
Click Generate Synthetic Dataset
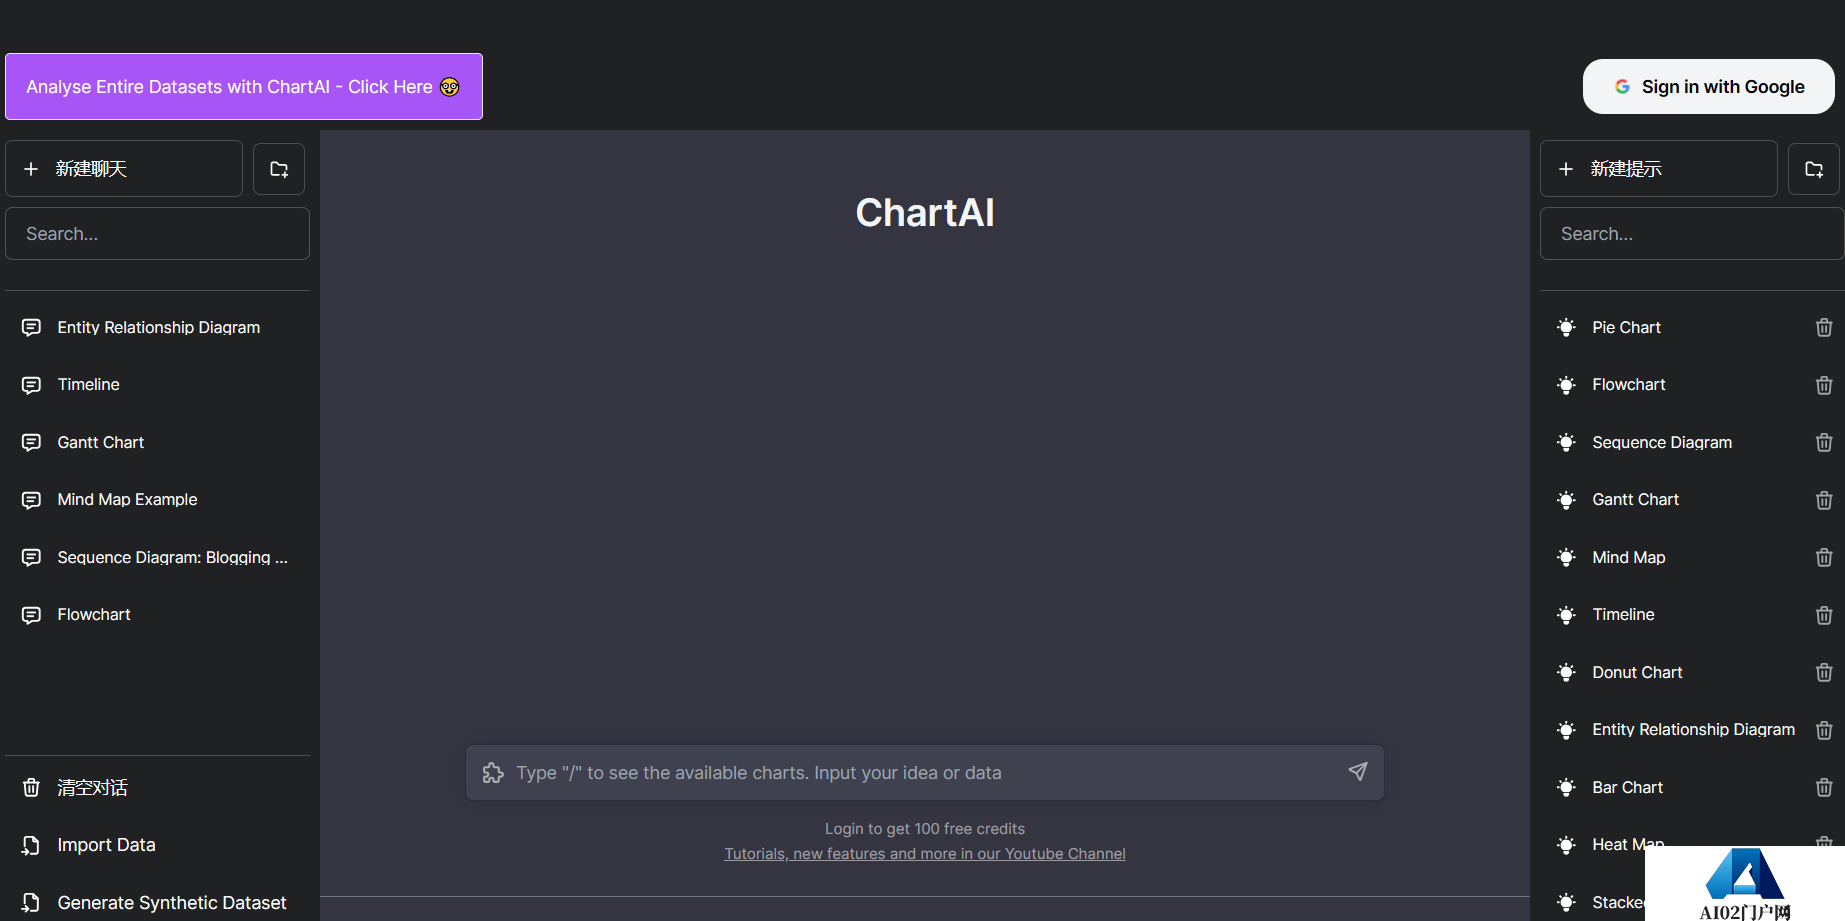pyautogui.click(x=157, y=902)
